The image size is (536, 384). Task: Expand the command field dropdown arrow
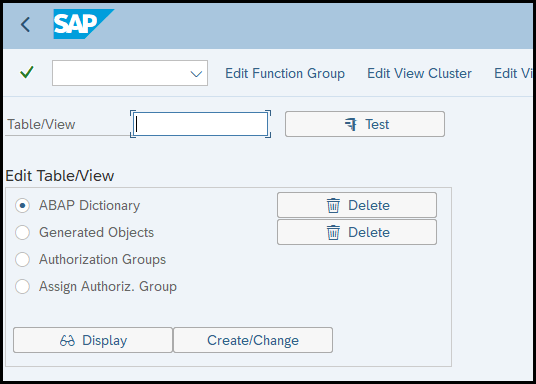(196, 74)
